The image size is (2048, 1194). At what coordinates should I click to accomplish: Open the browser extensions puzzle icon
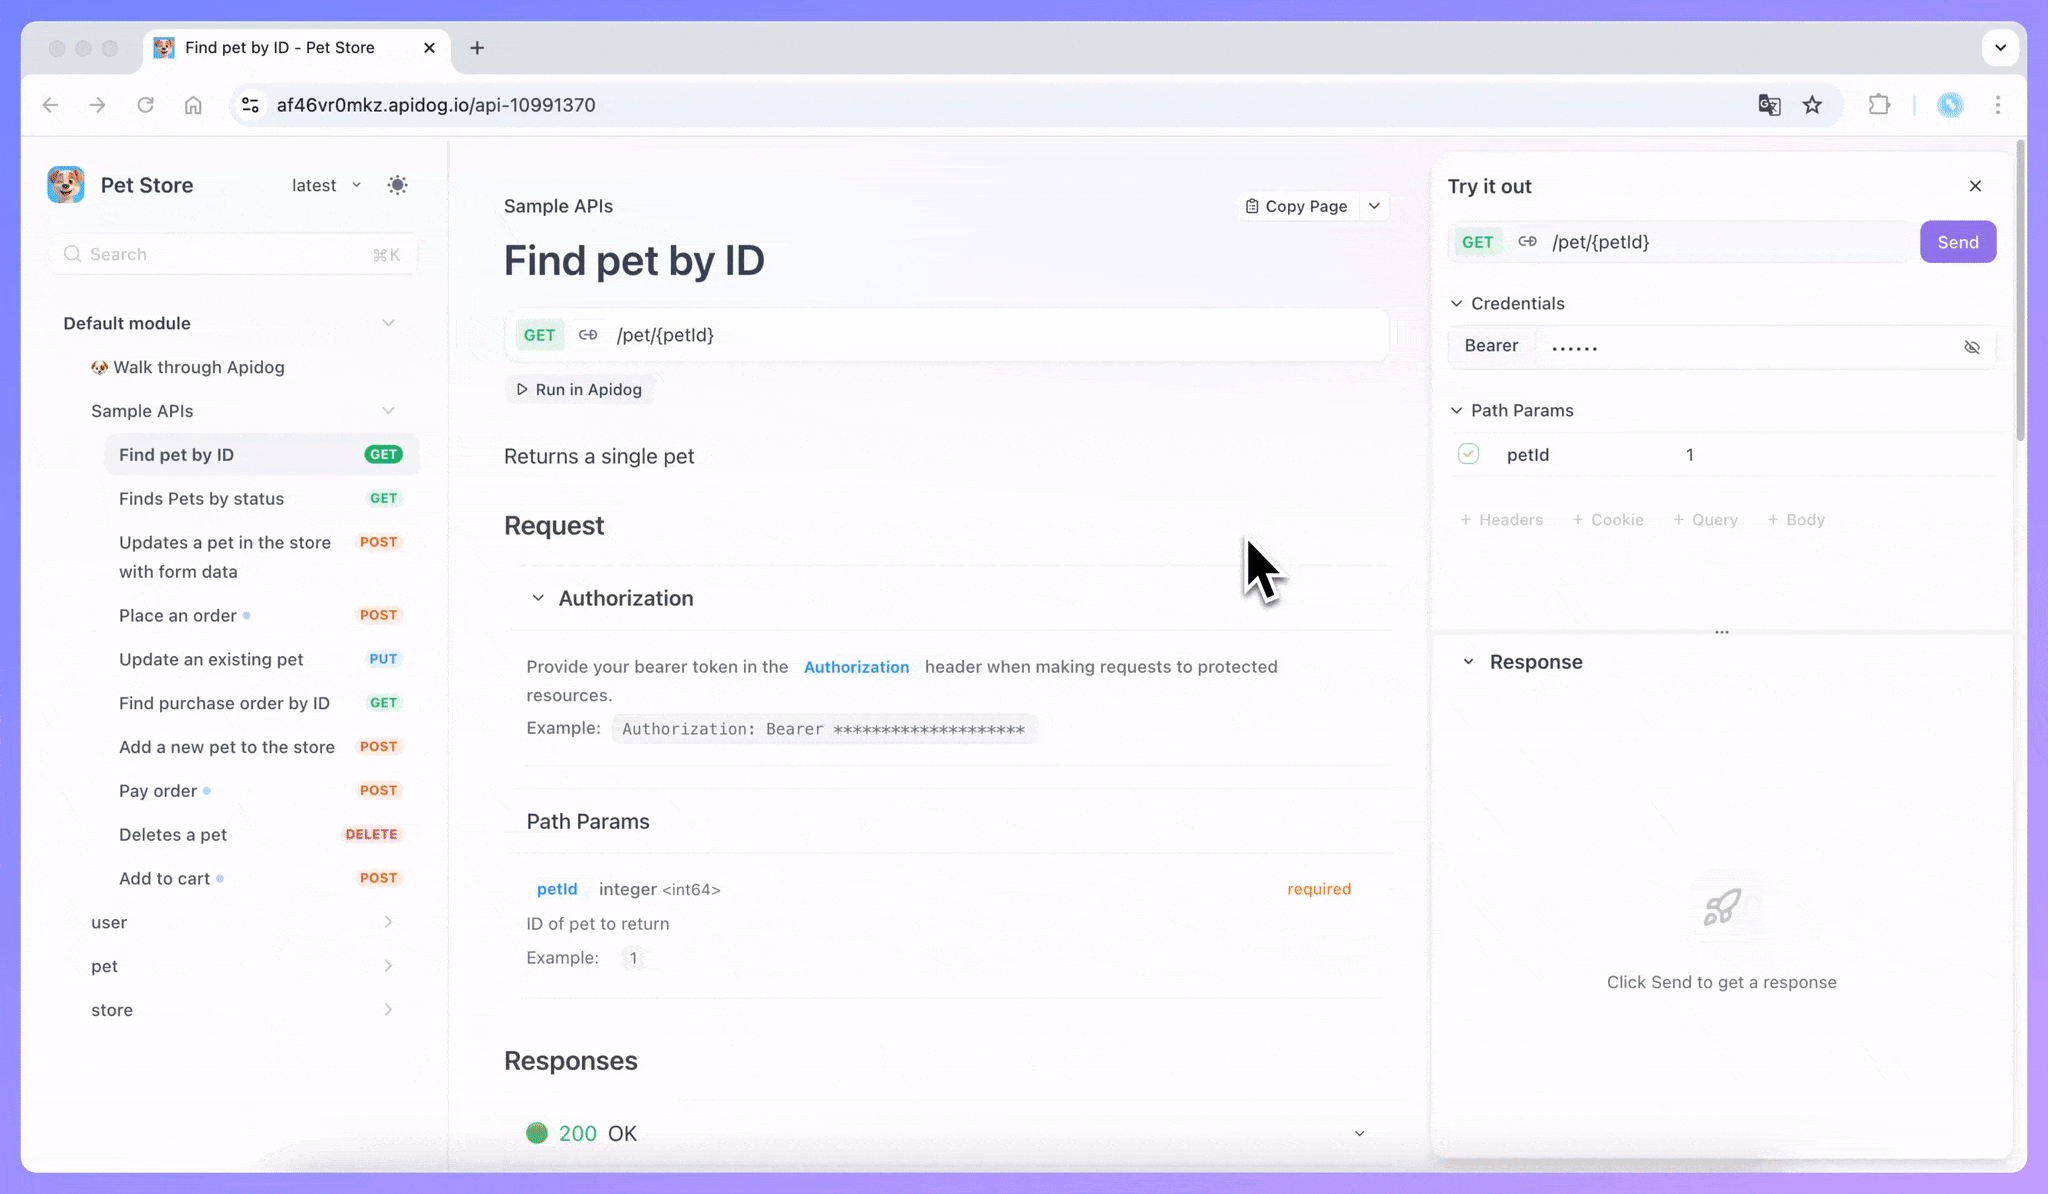1879,105
